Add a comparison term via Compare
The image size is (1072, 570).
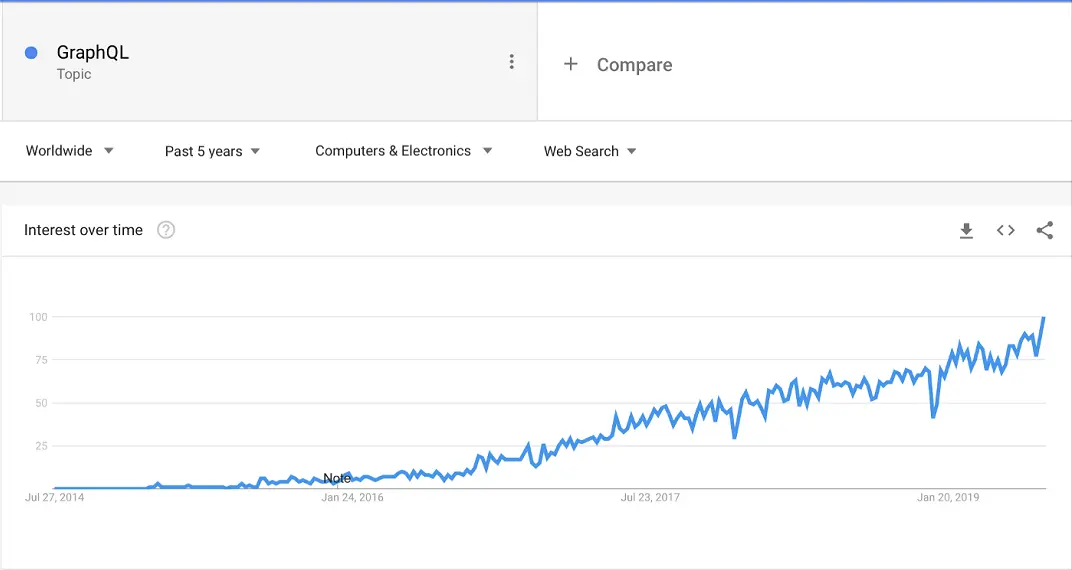[x=634, y=65]
